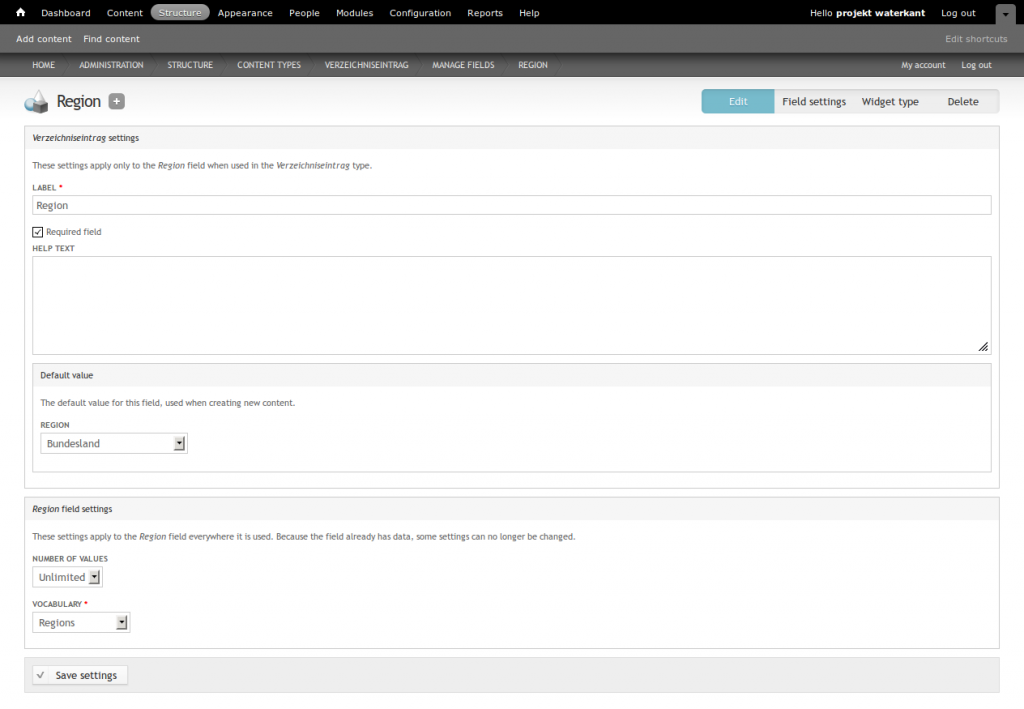Click the Add content shortcut link

click(x=44, y=39)
